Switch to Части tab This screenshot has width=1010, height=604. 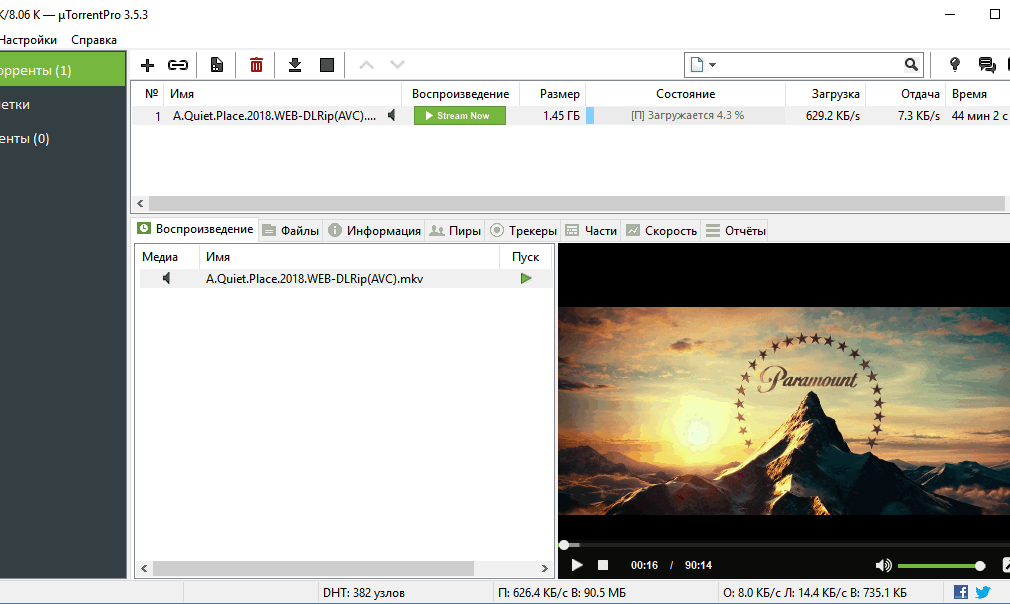591,231
